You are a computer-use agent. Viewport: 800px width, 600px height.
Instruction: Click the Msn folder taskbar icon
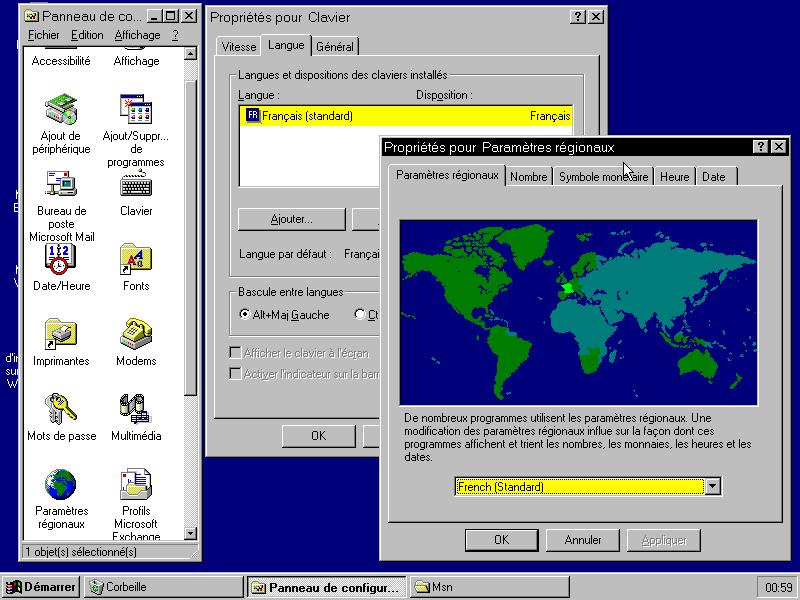click(422, 587)
